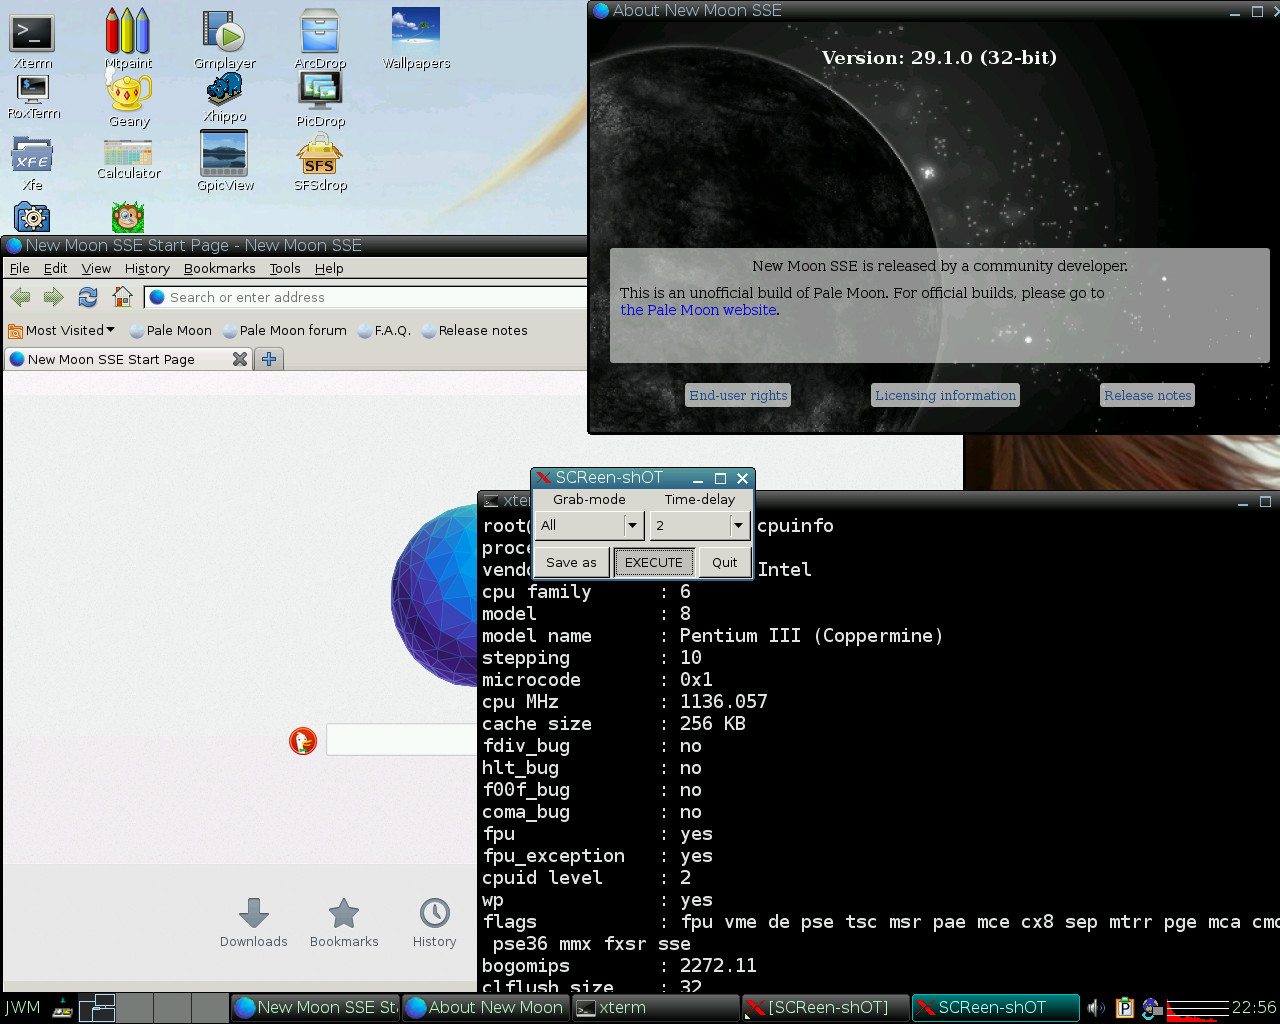Switch to About New Moon taskbar entry
The height and width of the screenshot is (1024, 1280).
pyautogui.click(x=485, y=1007)
